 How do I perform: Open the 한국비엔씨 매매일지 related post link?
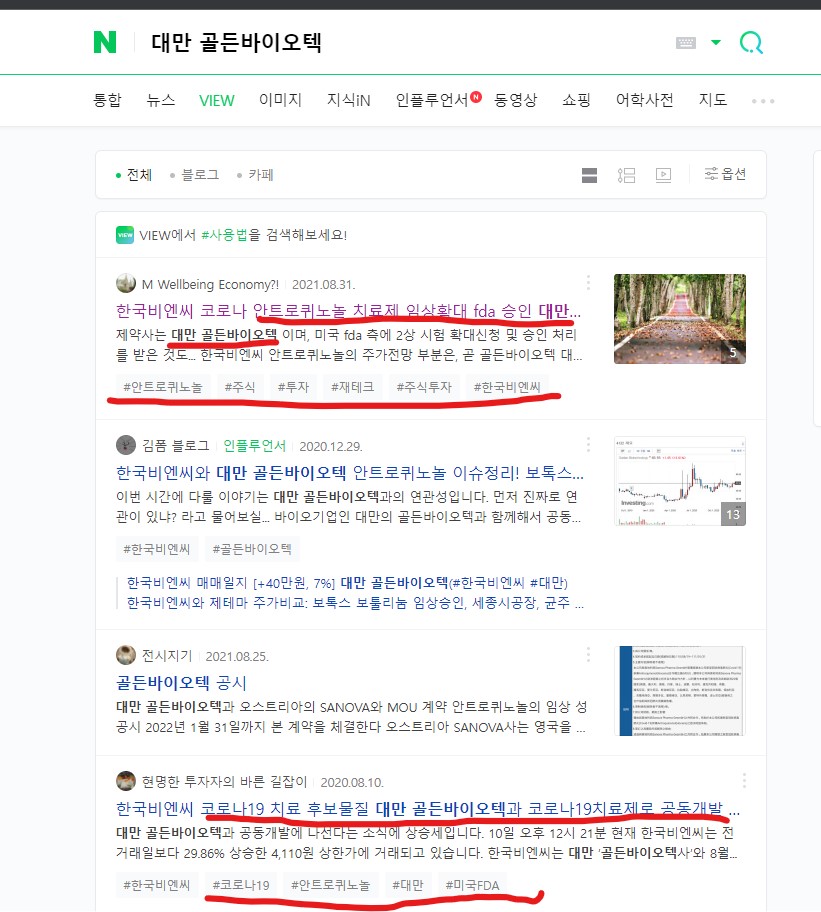(347, 583)
